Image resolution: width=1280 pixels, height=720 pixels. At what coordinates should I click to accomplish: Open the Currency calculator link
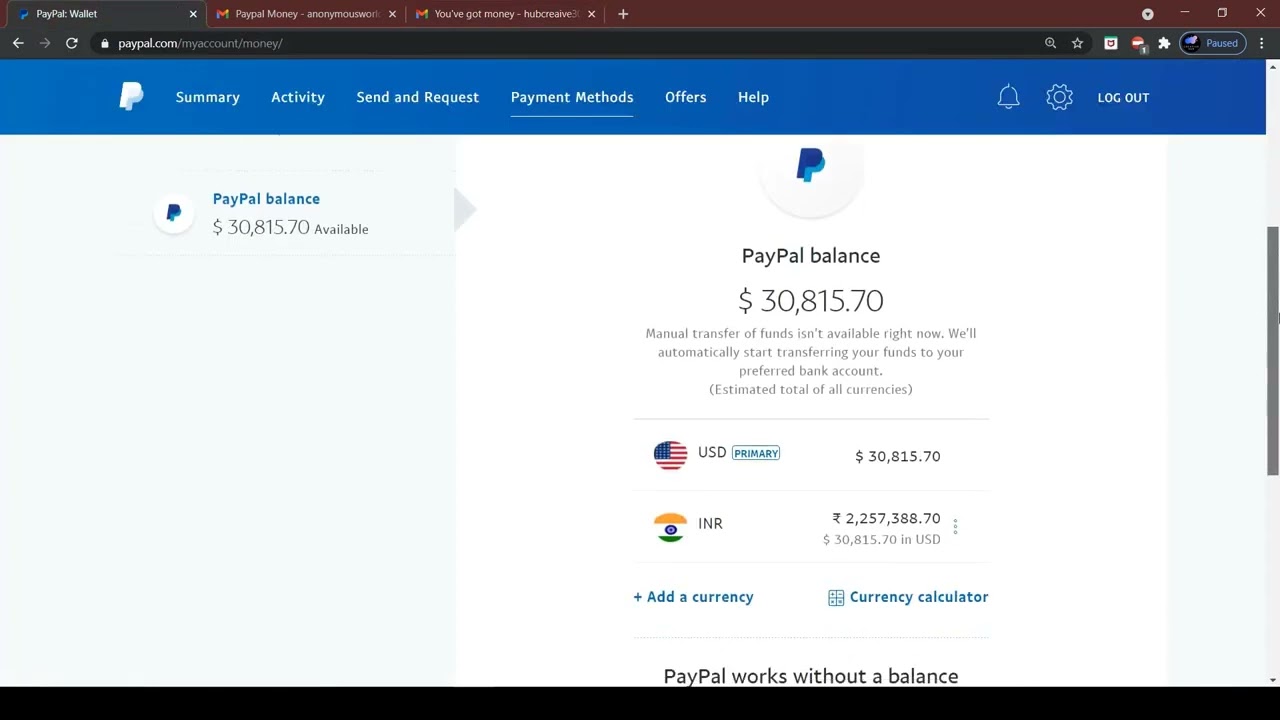[x=918, y=597]
